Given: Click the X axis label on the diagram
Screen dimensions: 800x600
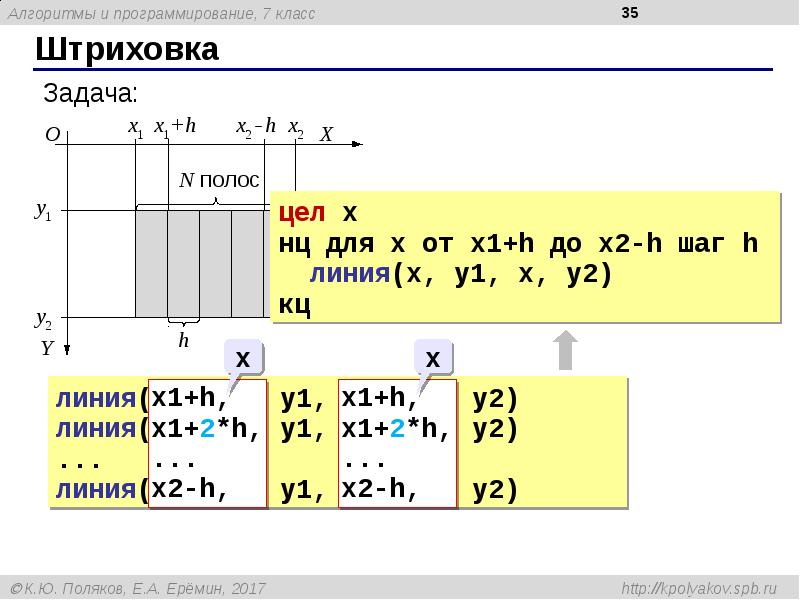Looking at the screenshot, I should tap(326, 135).
